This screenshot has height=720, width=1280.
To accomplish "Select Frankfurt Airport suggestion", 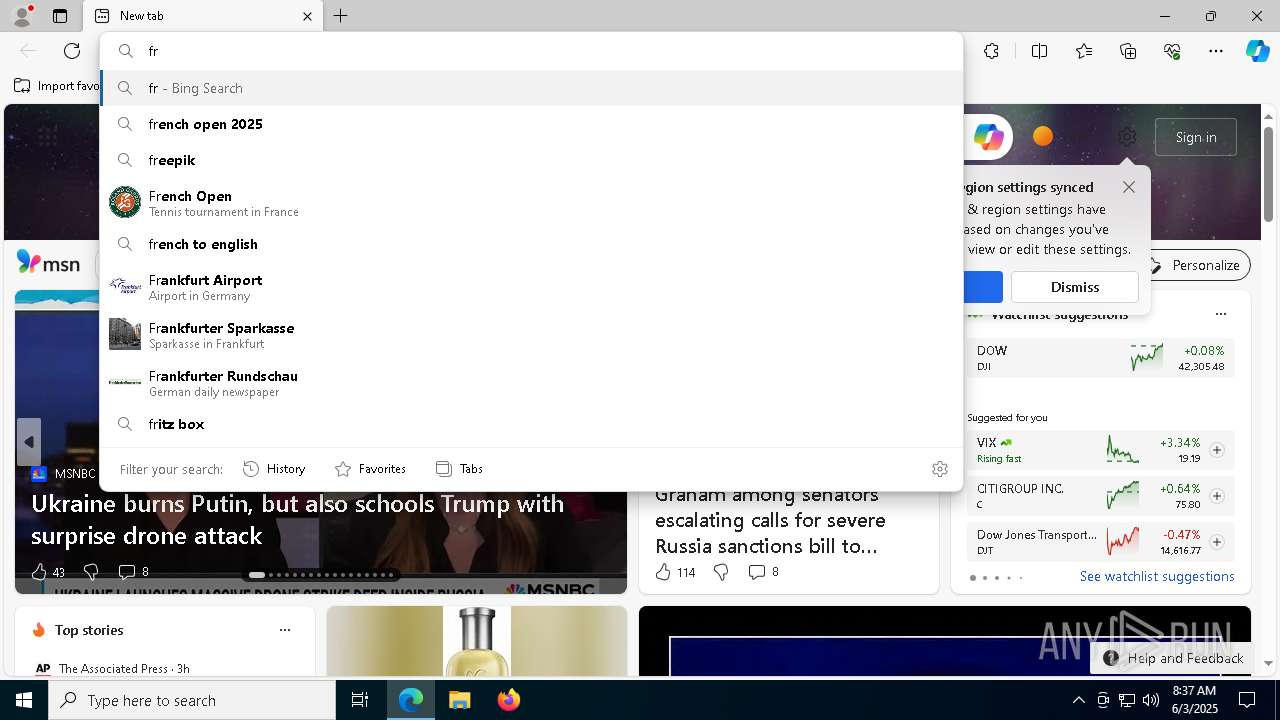I will pos(532,287).
